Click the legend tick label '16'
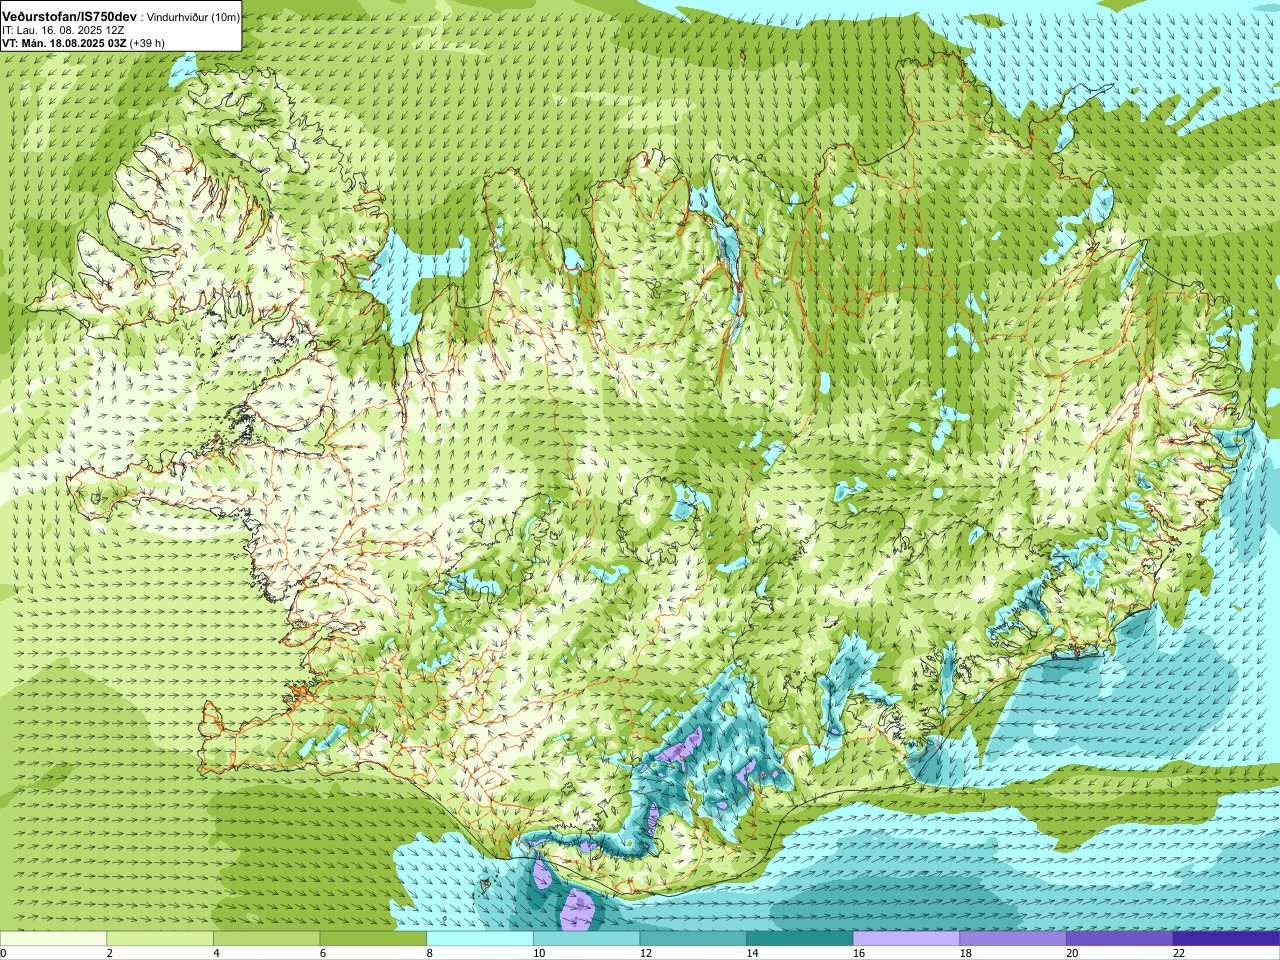 coord(858,953)
